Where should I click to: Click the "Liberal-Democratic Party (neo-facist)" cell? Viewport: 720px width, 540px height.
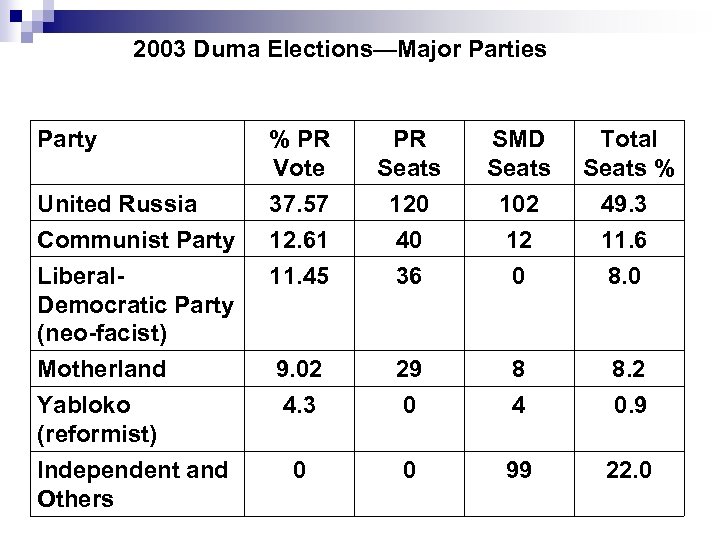pos(135,304)
